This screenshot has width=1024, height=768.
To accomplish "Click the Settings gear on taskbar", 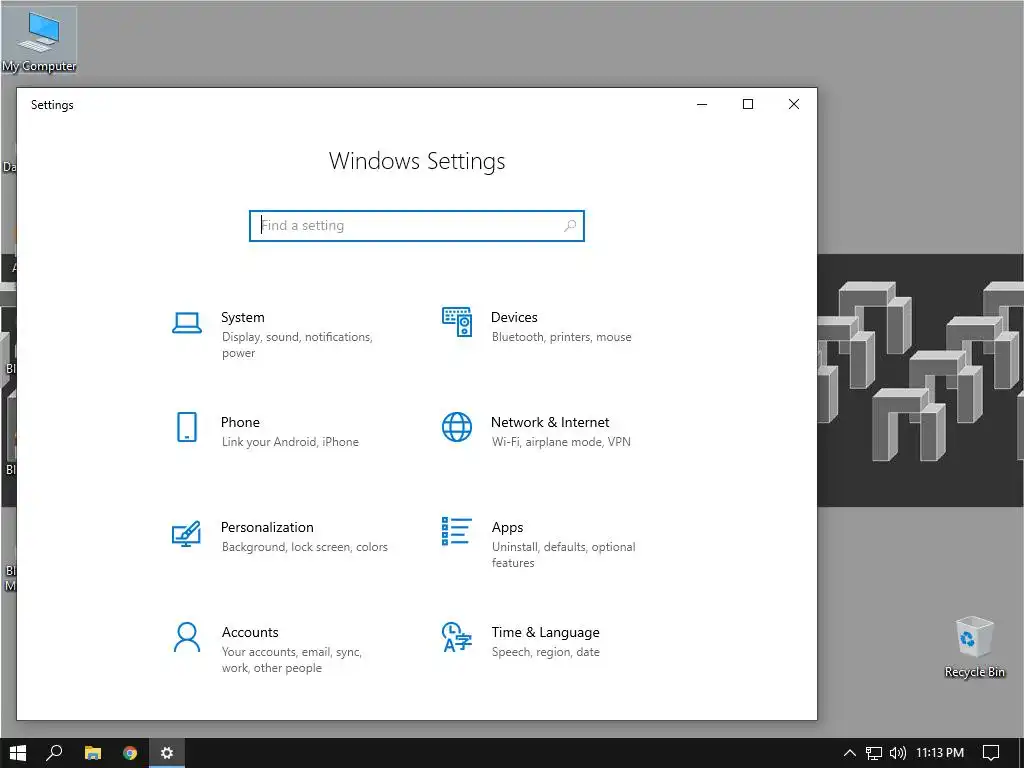I will 167,753.
